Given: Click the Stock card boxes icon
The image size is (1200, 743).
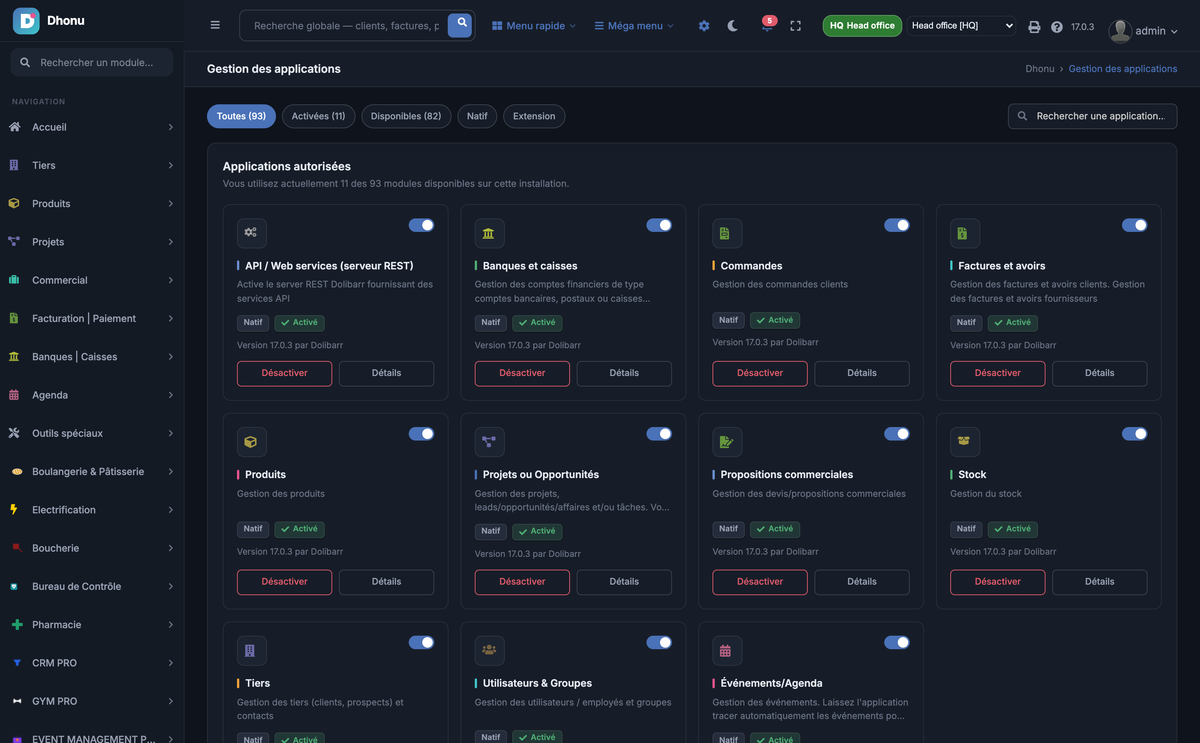Looking at the screenshot, I should point(965,441).
